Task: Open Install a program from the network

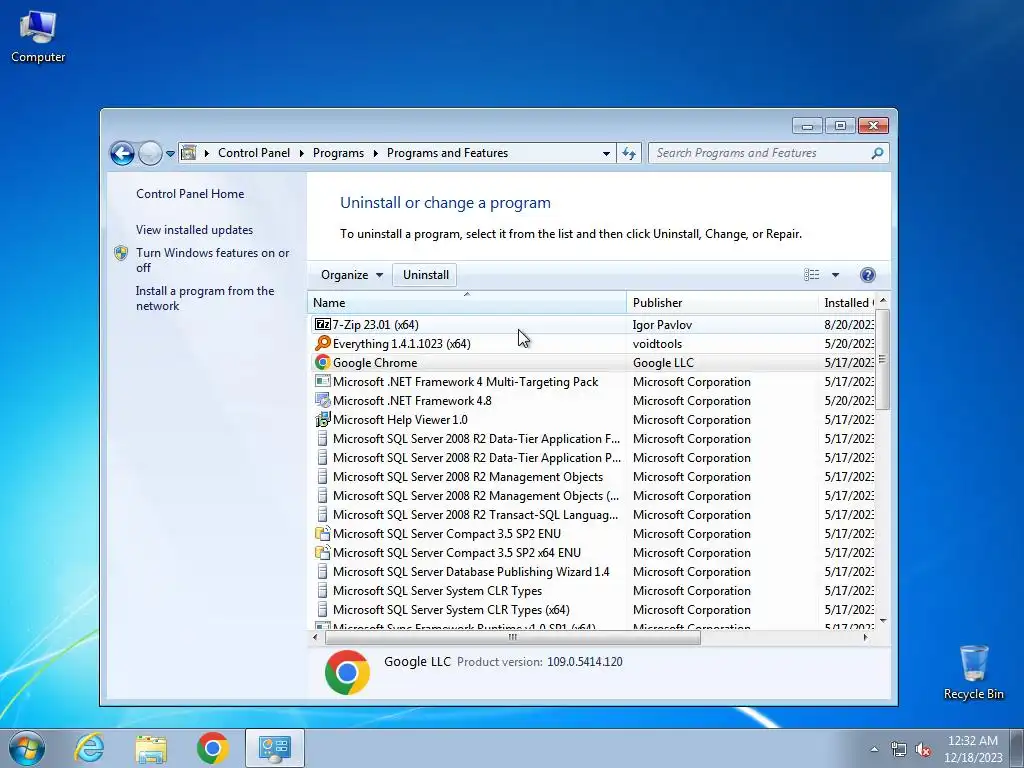Action: click(x=205, y=298)
